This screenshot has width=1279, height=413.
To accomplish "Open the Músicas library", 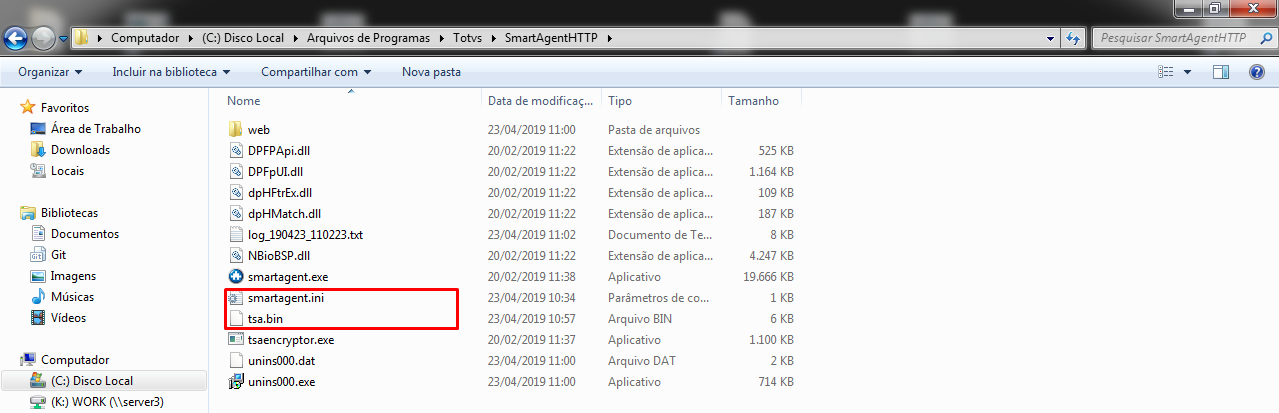I will pyautogui.click(x=62, y=297).
